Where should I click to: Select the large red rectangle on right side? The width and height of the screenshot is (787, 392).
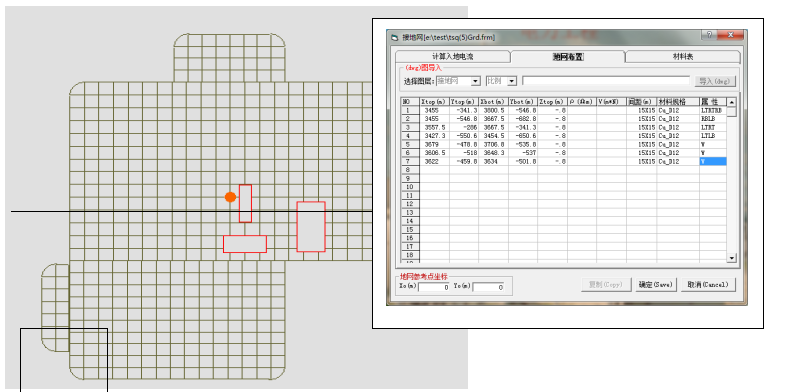[x=311, y=226]
